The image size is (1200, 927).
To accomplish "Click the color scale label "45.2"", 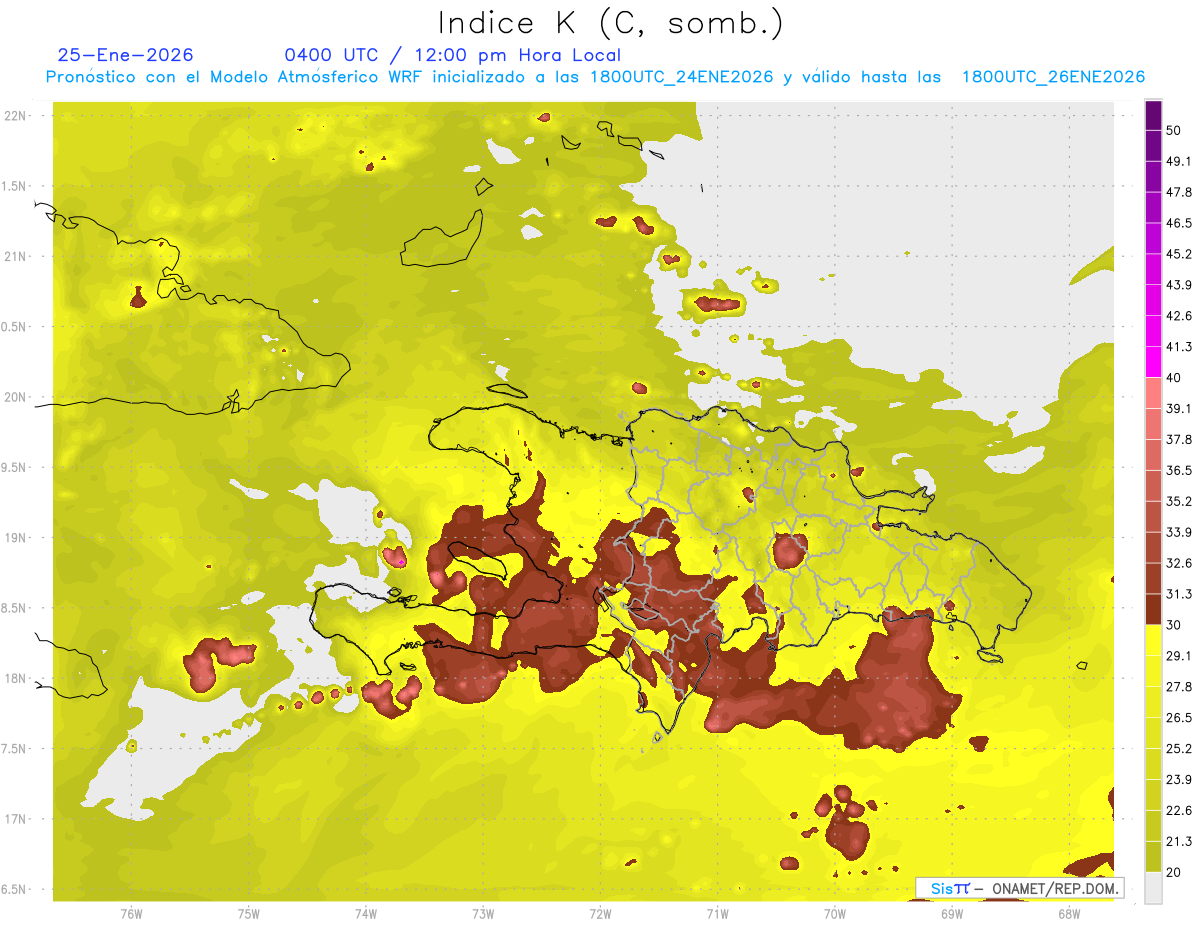I will tap(1179, 254).
